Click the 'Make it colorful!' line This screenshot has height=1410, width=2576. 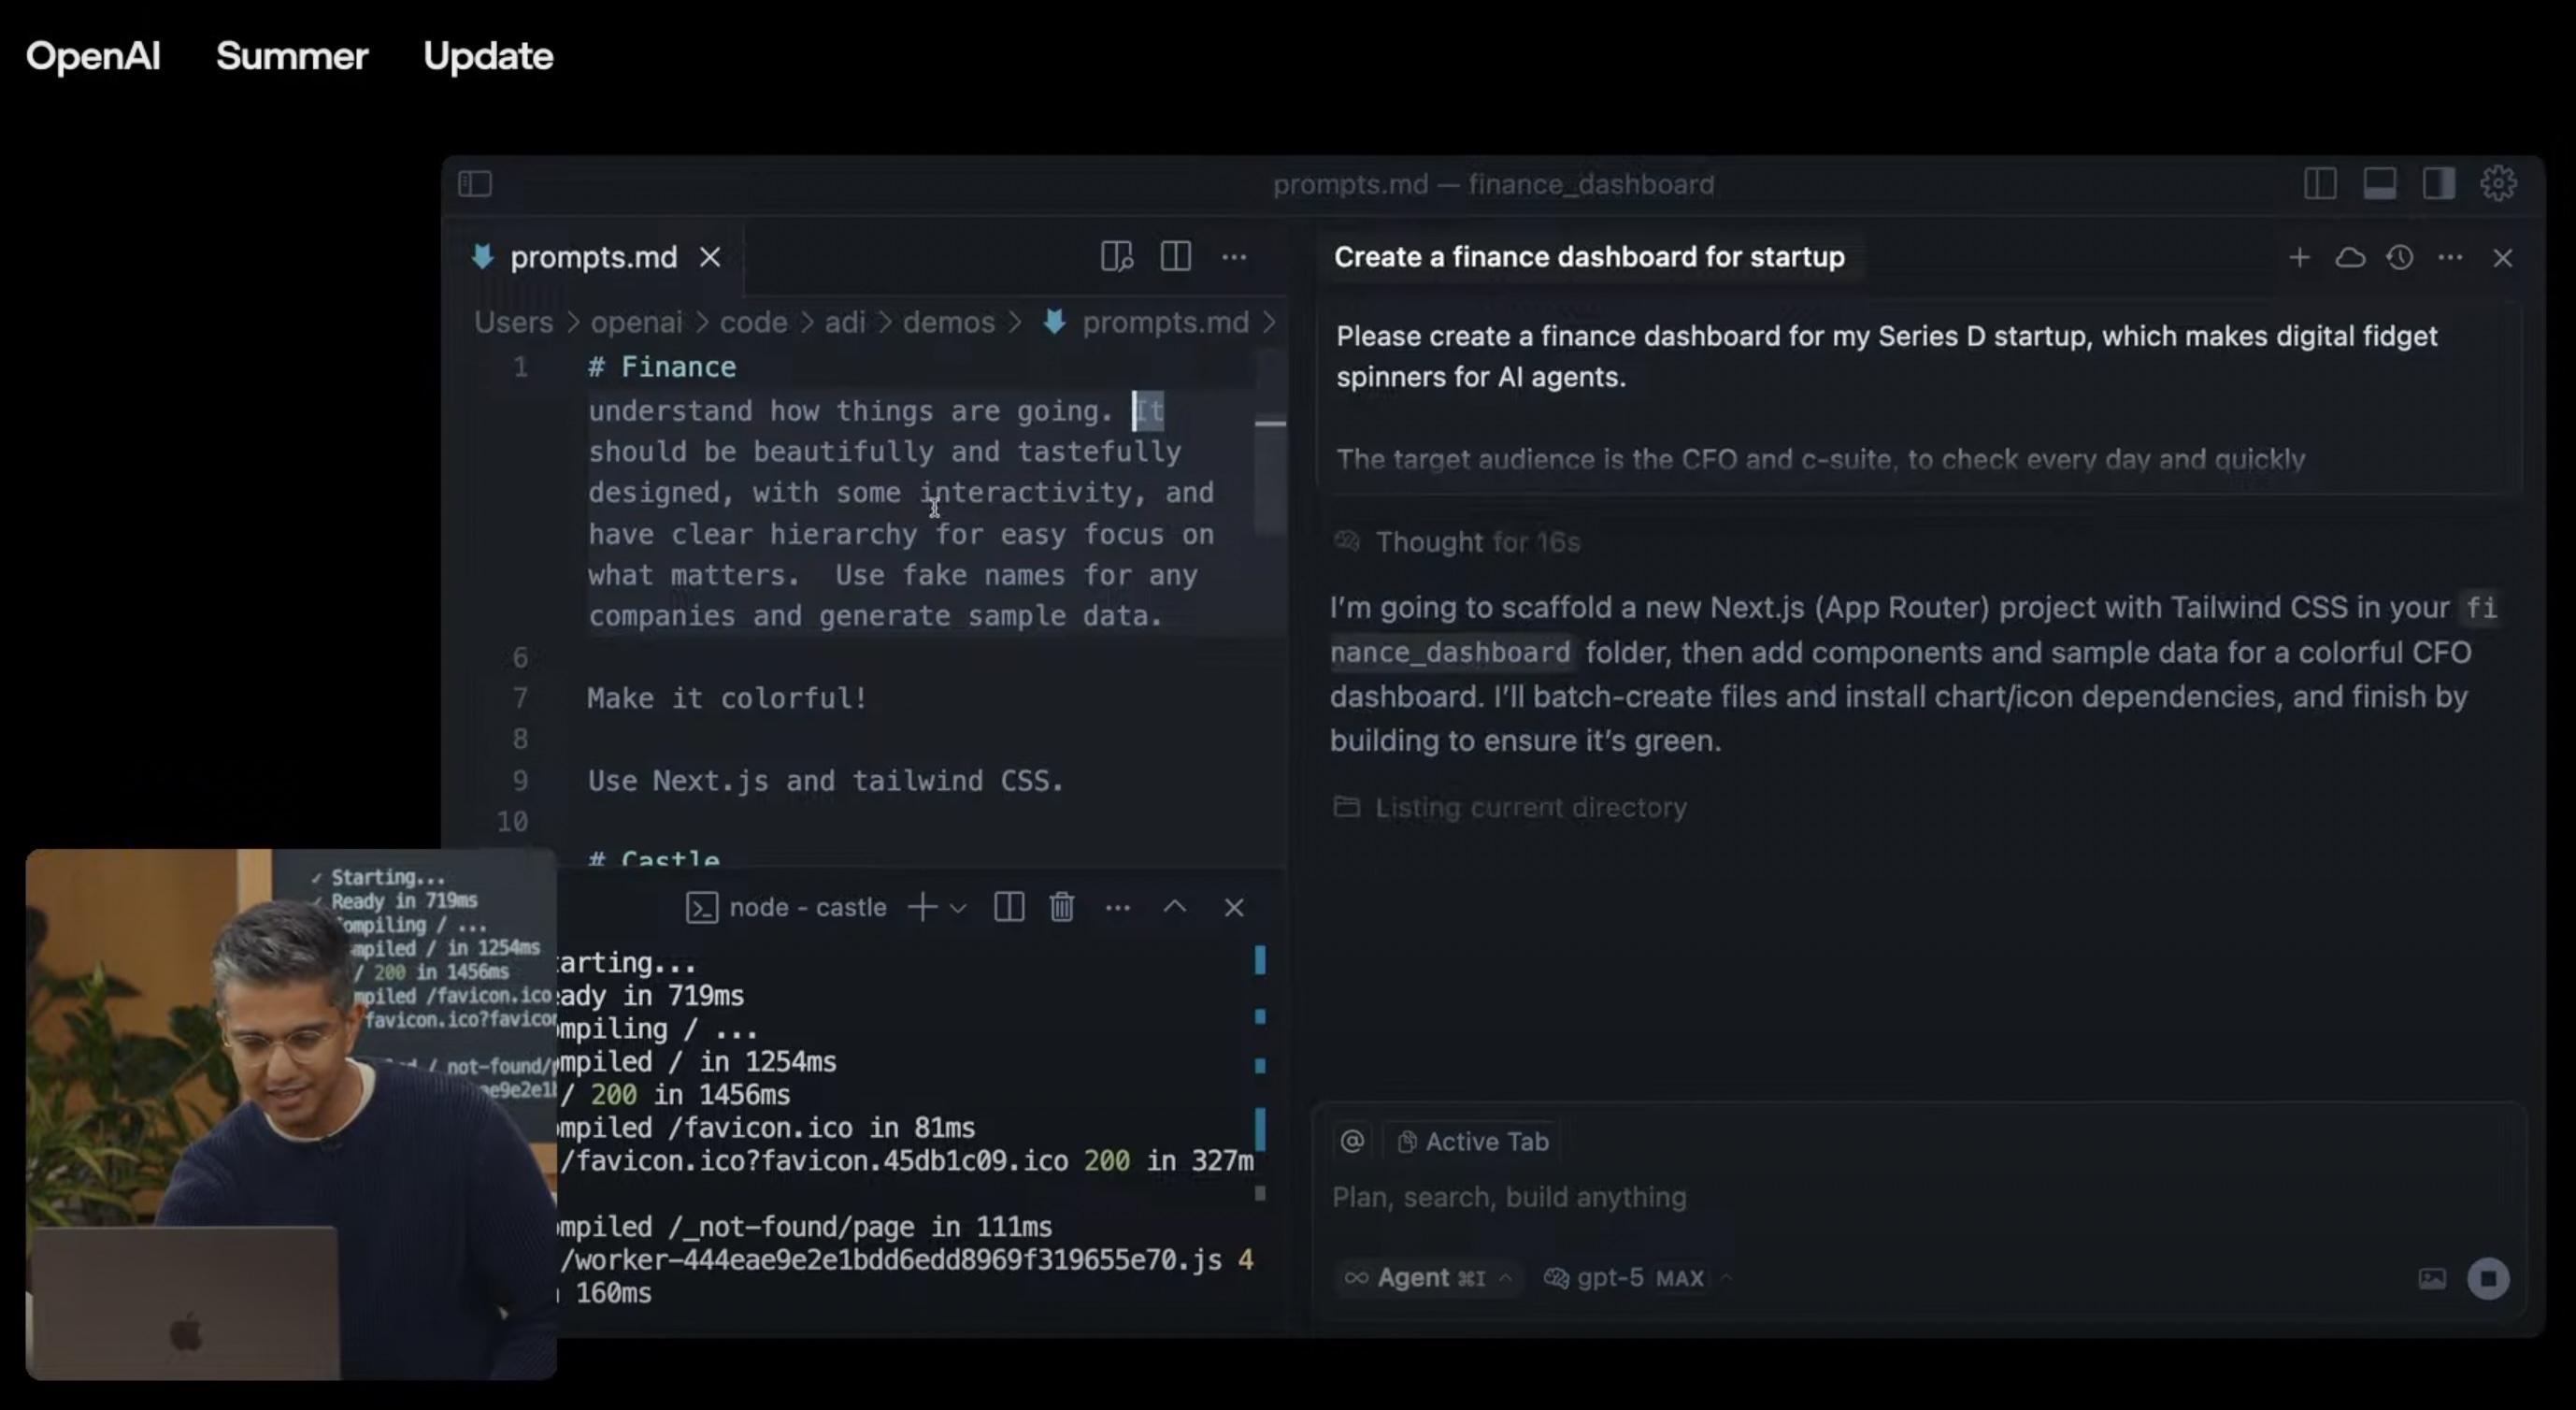click(727, 698)
